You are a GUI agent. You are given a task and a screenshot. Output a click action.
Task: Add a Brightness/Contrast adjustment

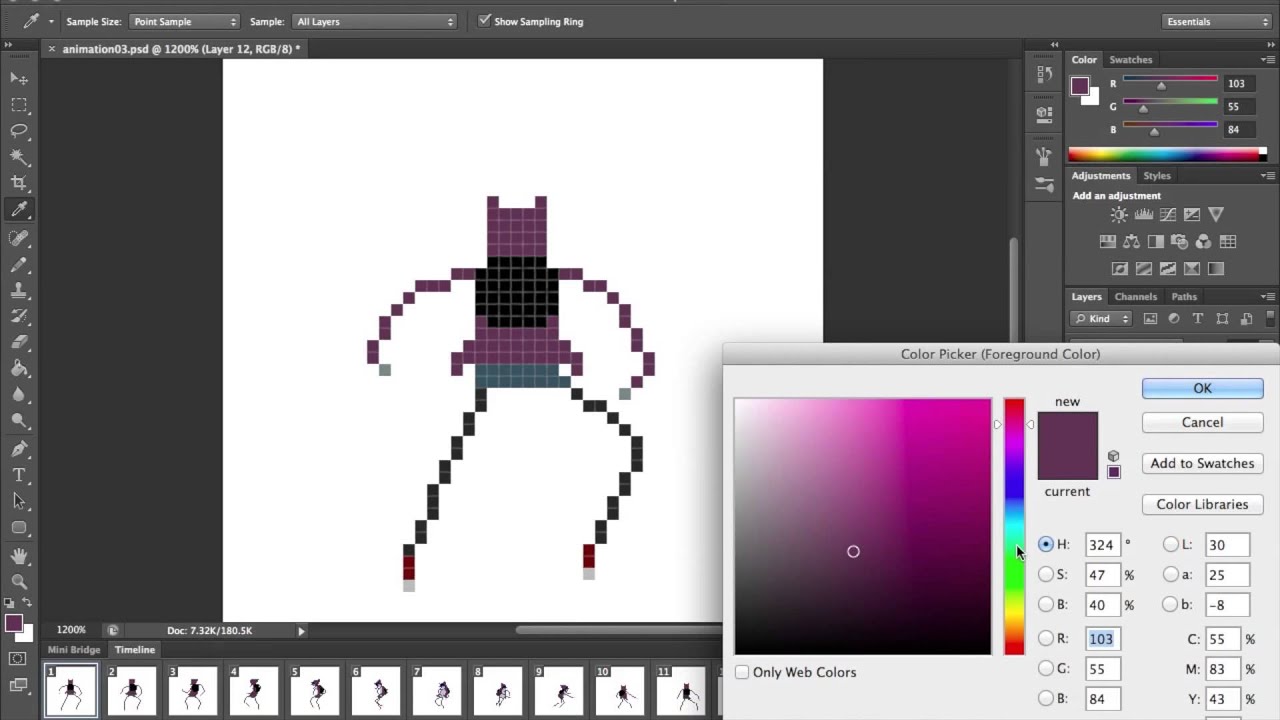(1119, 214)
